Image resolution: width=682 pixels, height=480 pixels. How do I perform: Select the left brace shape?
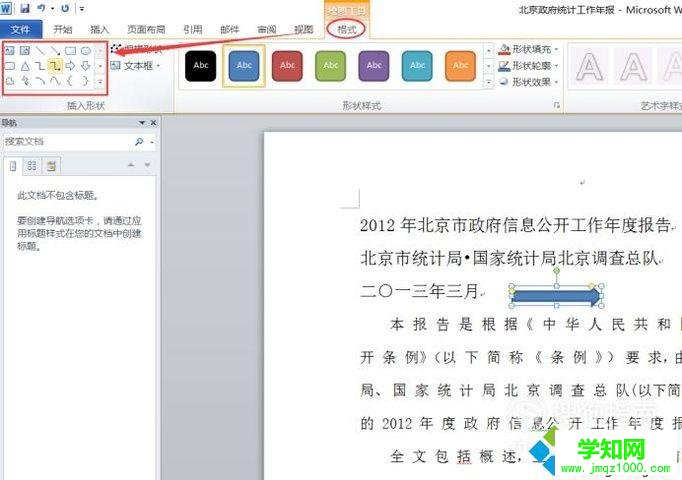70,81
